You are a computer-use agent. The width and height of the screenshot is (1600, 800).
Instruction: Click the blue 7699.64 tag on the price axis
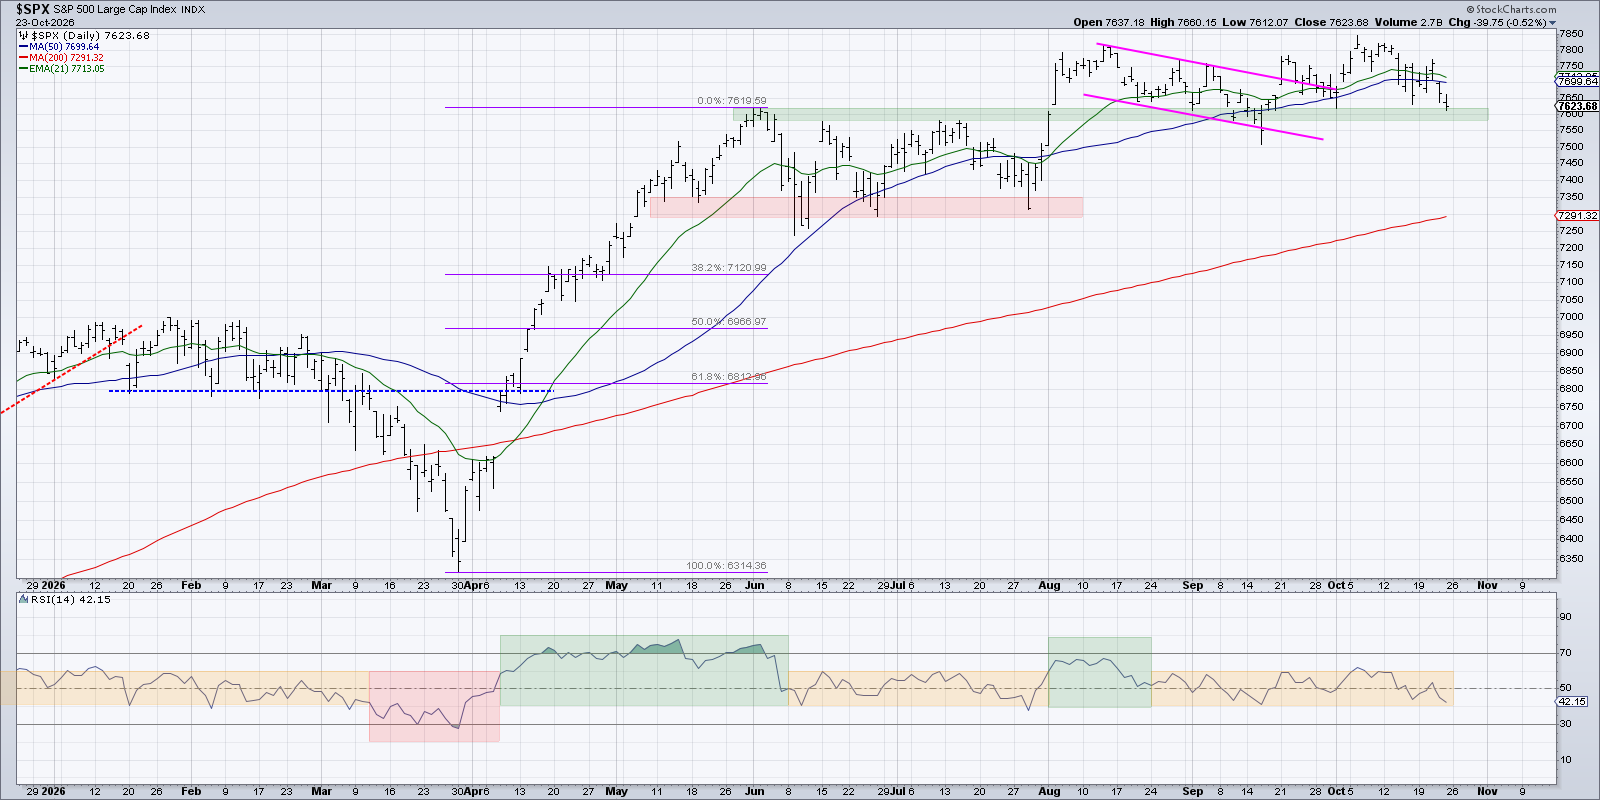coord(1578,82)
